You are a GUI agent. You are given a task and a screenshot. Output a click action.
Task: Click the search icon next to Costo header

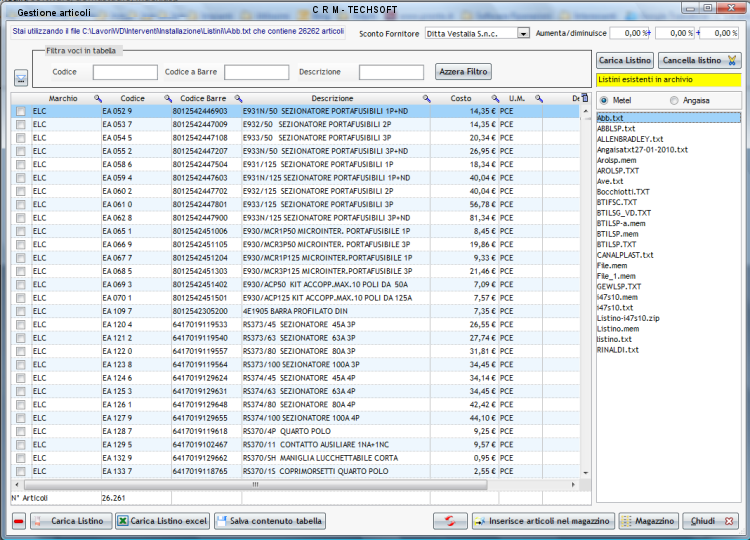tap(496, 99)
